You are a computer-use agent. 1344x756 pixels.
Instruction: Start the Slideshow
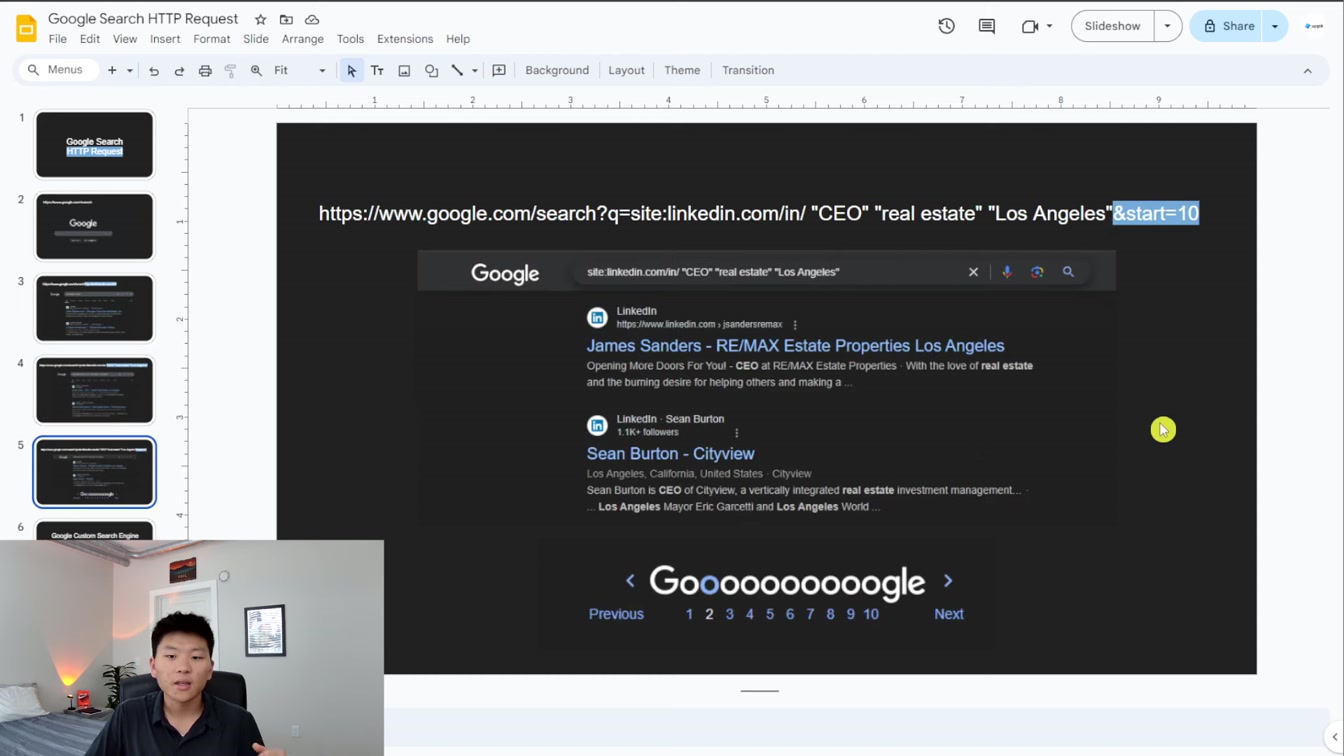click(x=1112, y=26)
